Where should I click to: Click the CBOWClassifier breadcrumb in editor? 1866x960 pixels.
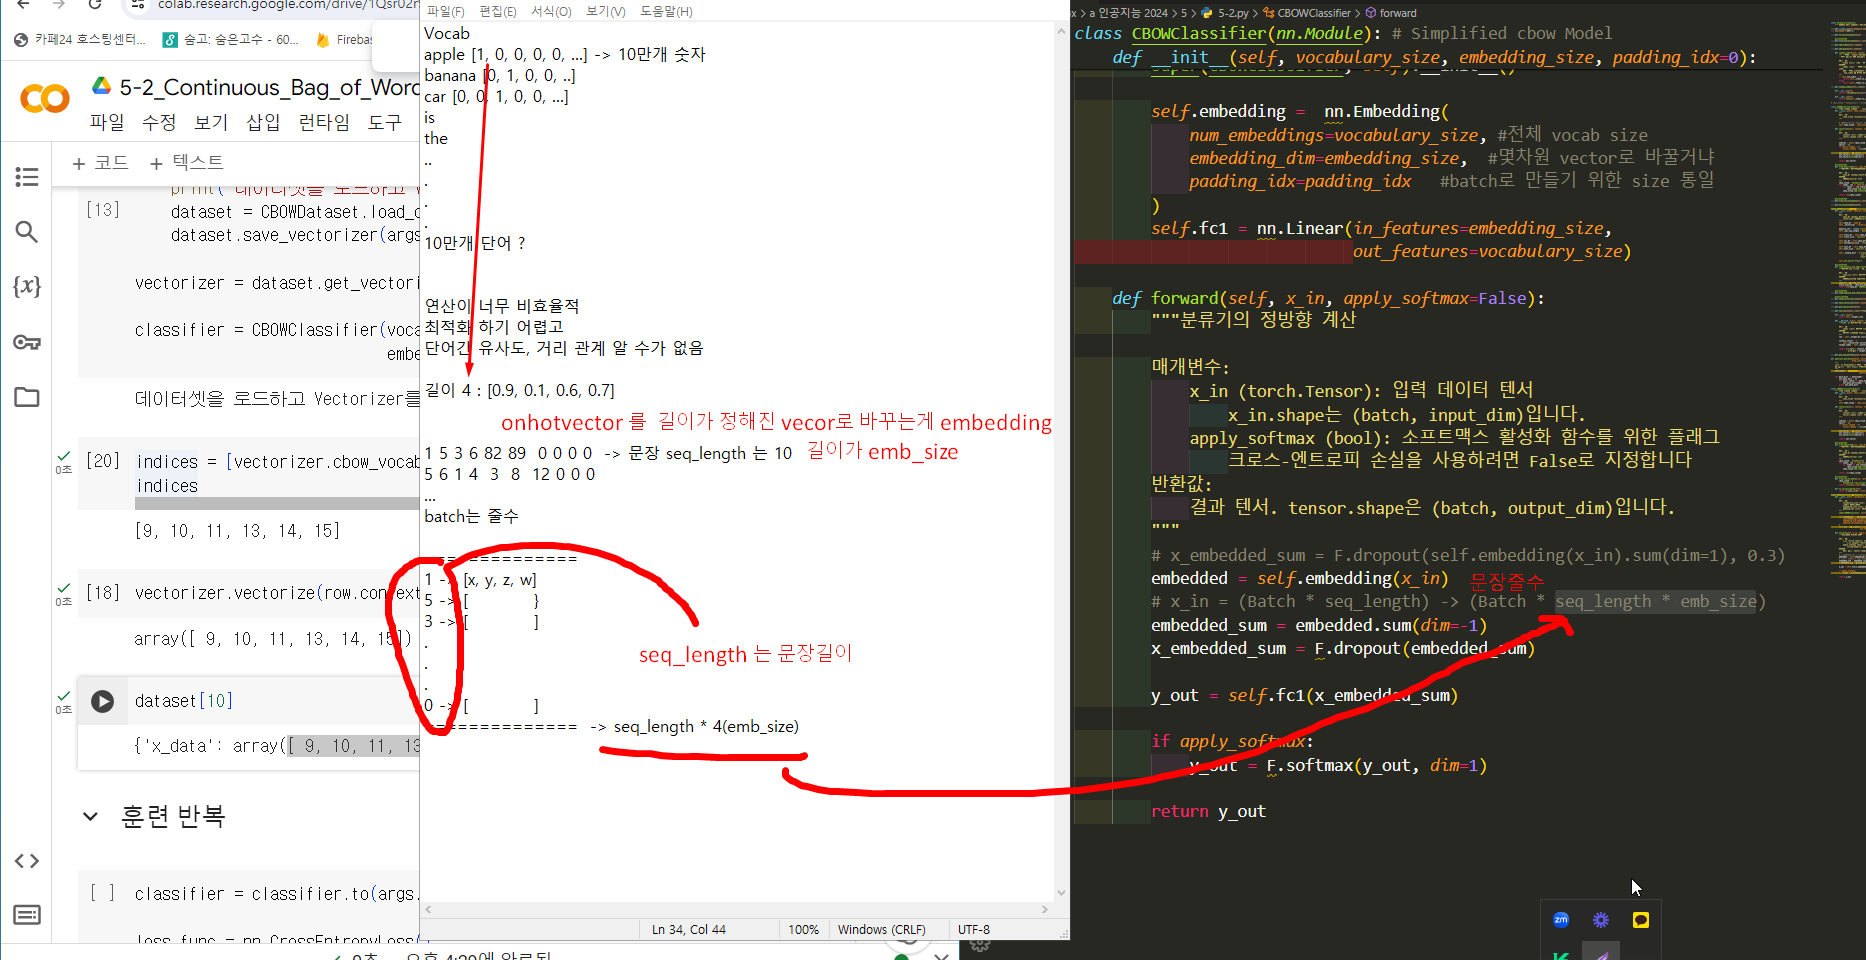click(x=1306, y=13)
